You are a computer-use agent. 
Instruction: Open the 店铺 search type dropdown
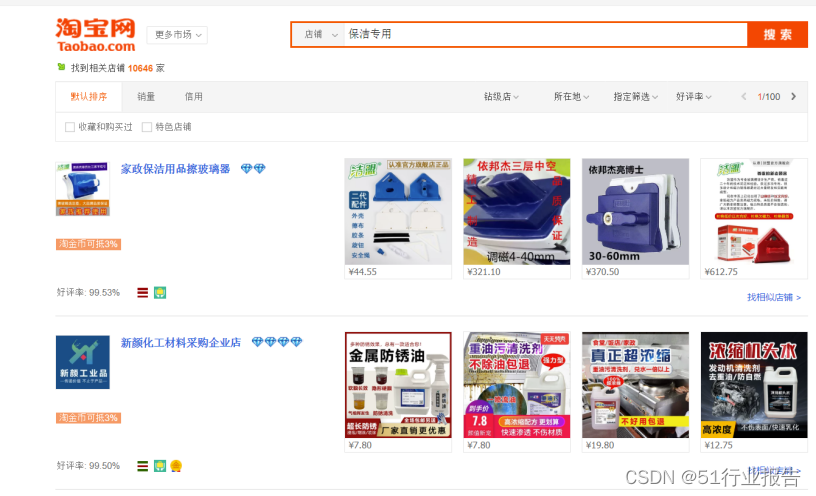318,35
